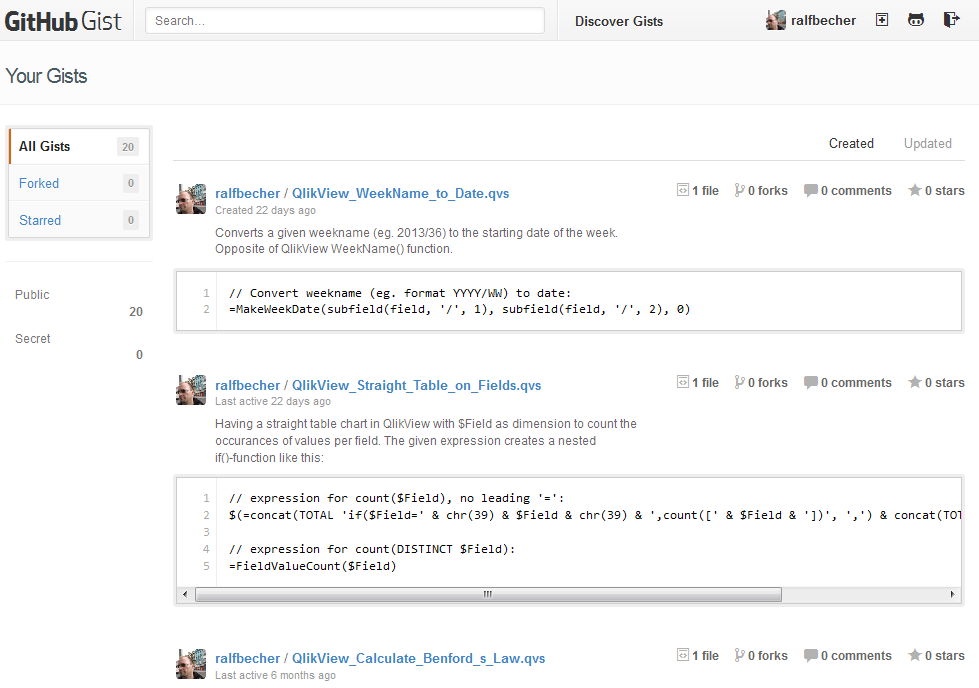Sort gists by Updated
The width and height of the screenshot is (979, 688).
[927, 143]
